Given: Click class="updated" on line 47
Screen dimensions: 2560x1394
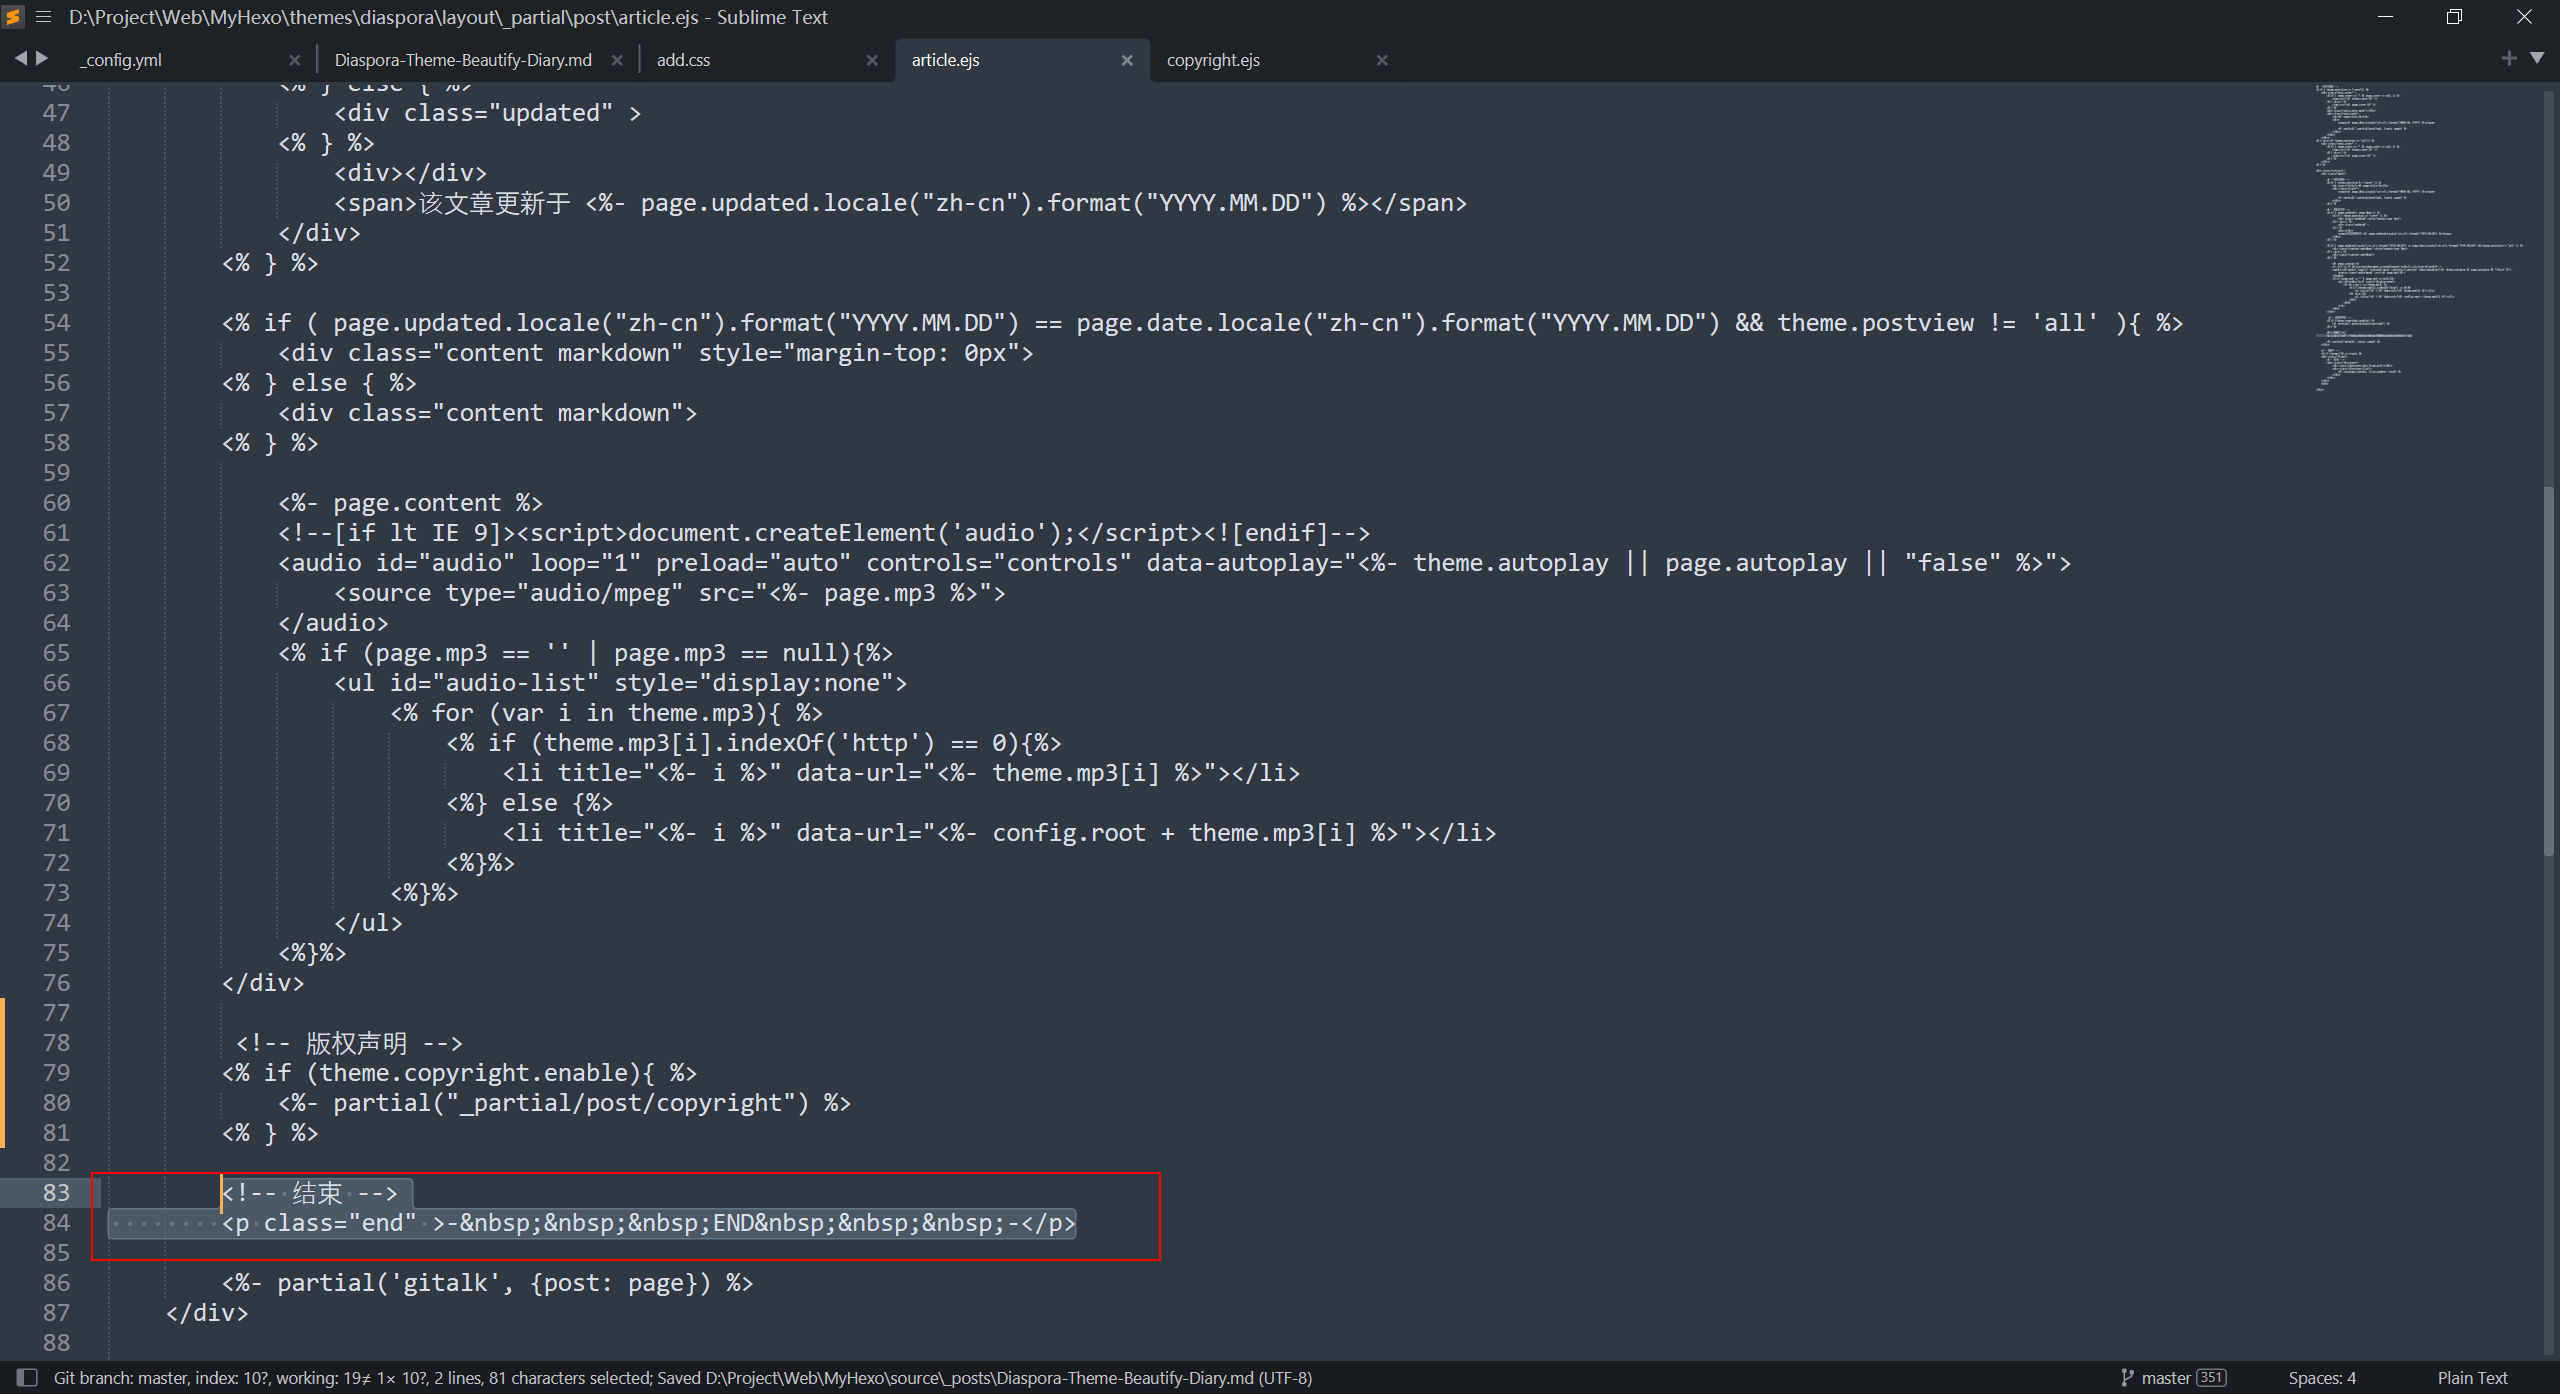Looking at the screenshot, I should coord(508,112).
